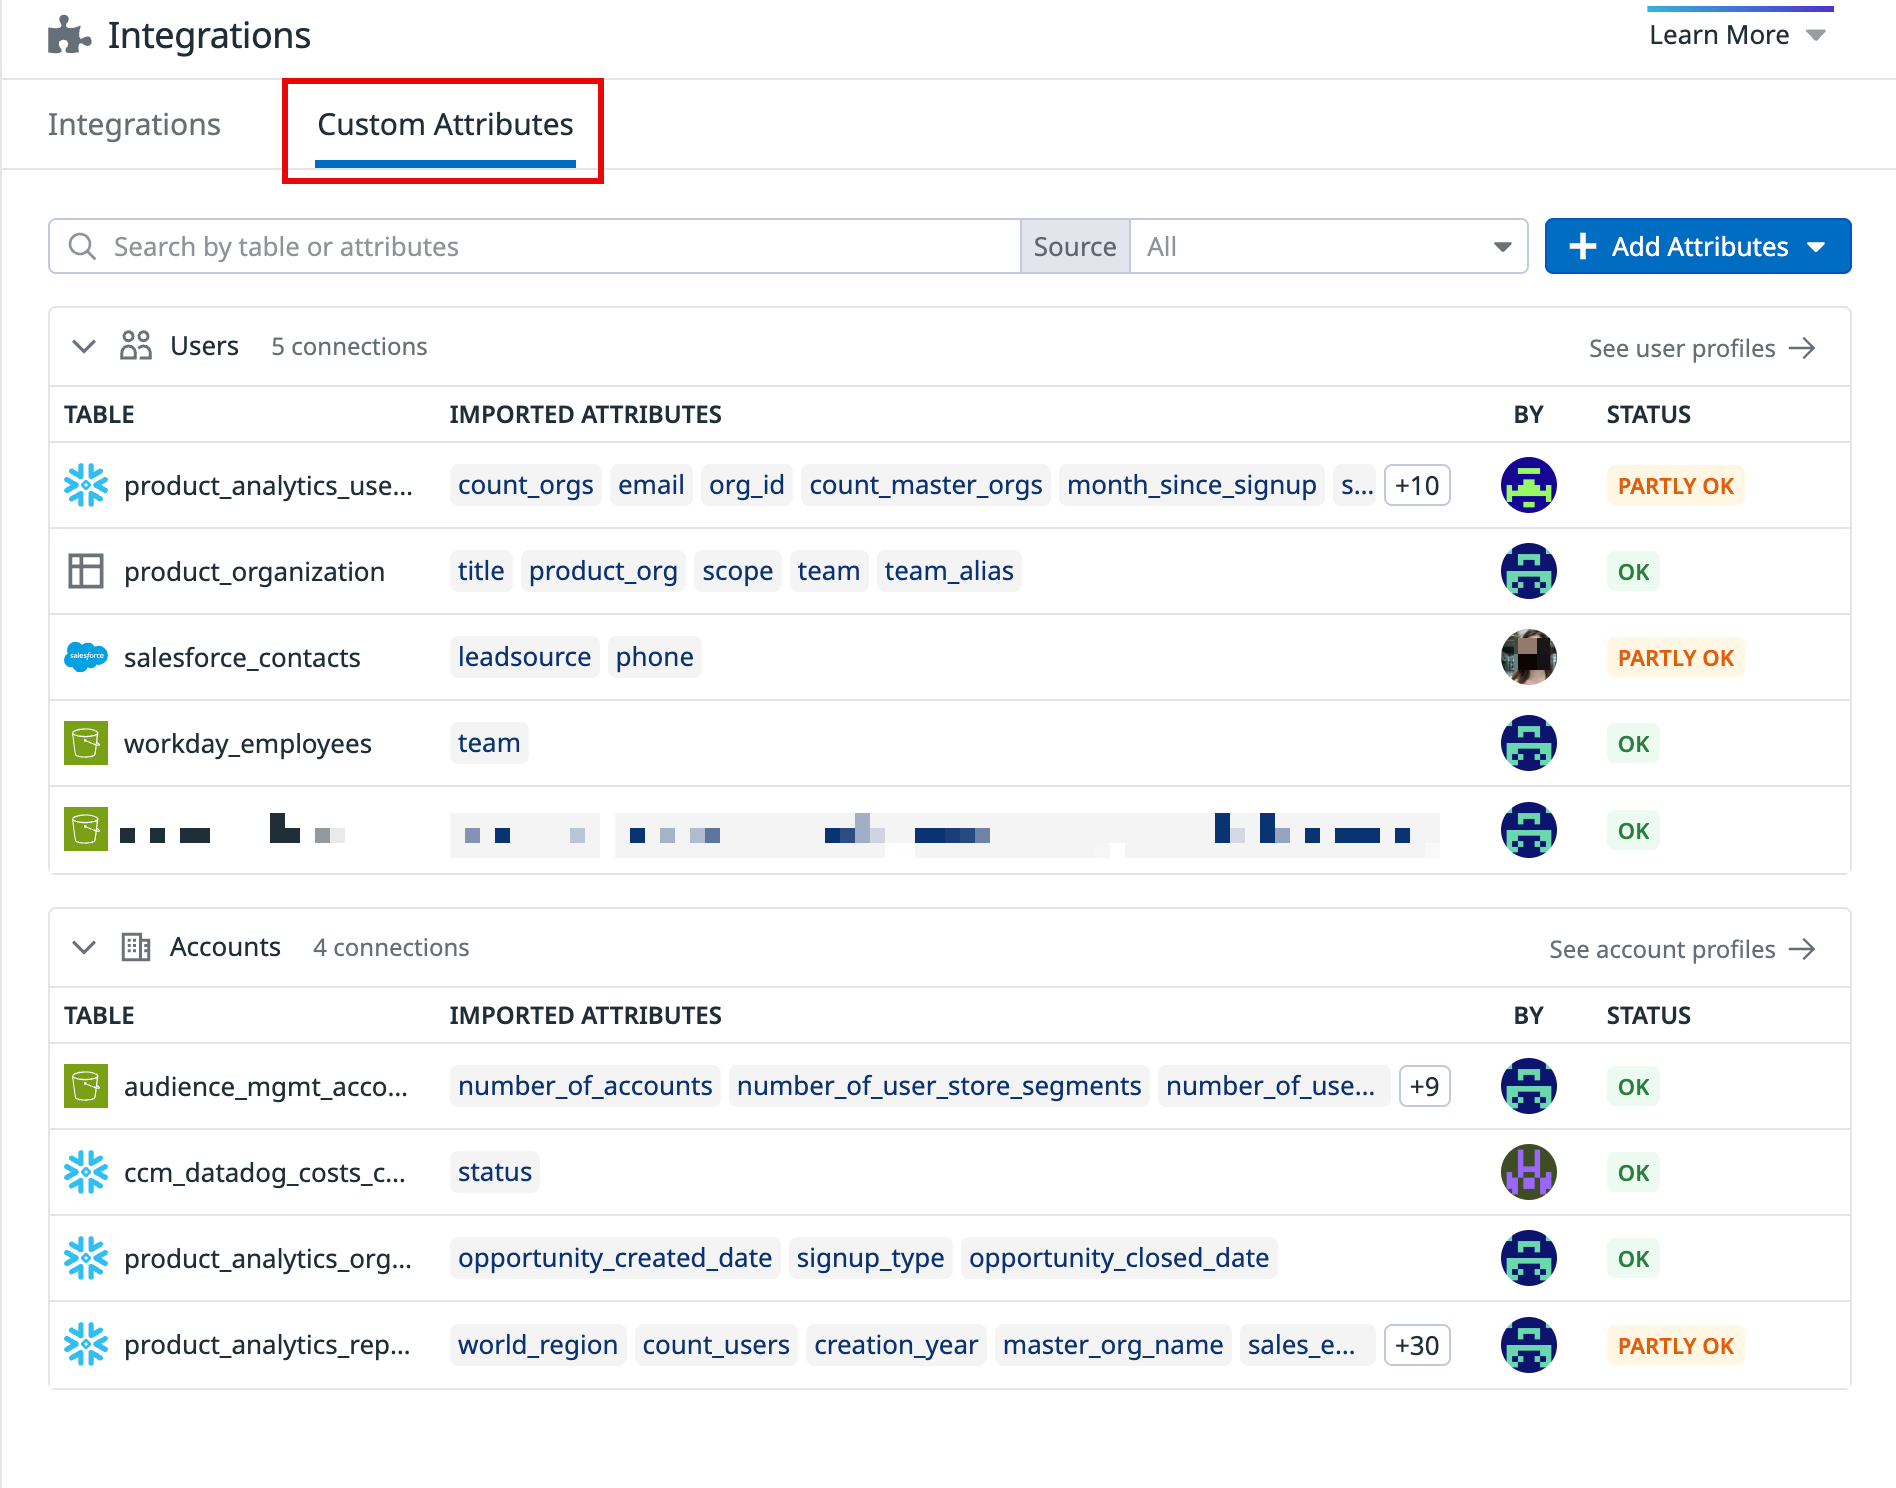Click the green bucket icon for workday_employees

(x=86, y=743)
